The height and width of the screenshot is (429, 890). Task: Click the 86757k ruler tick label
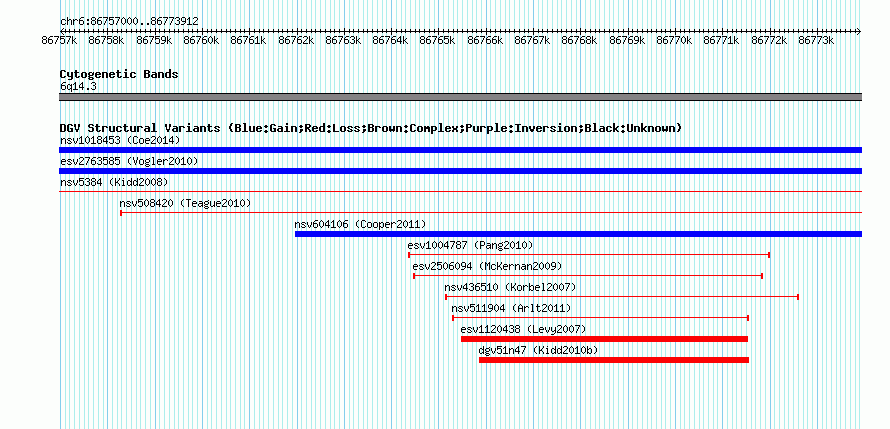(60, 40)
